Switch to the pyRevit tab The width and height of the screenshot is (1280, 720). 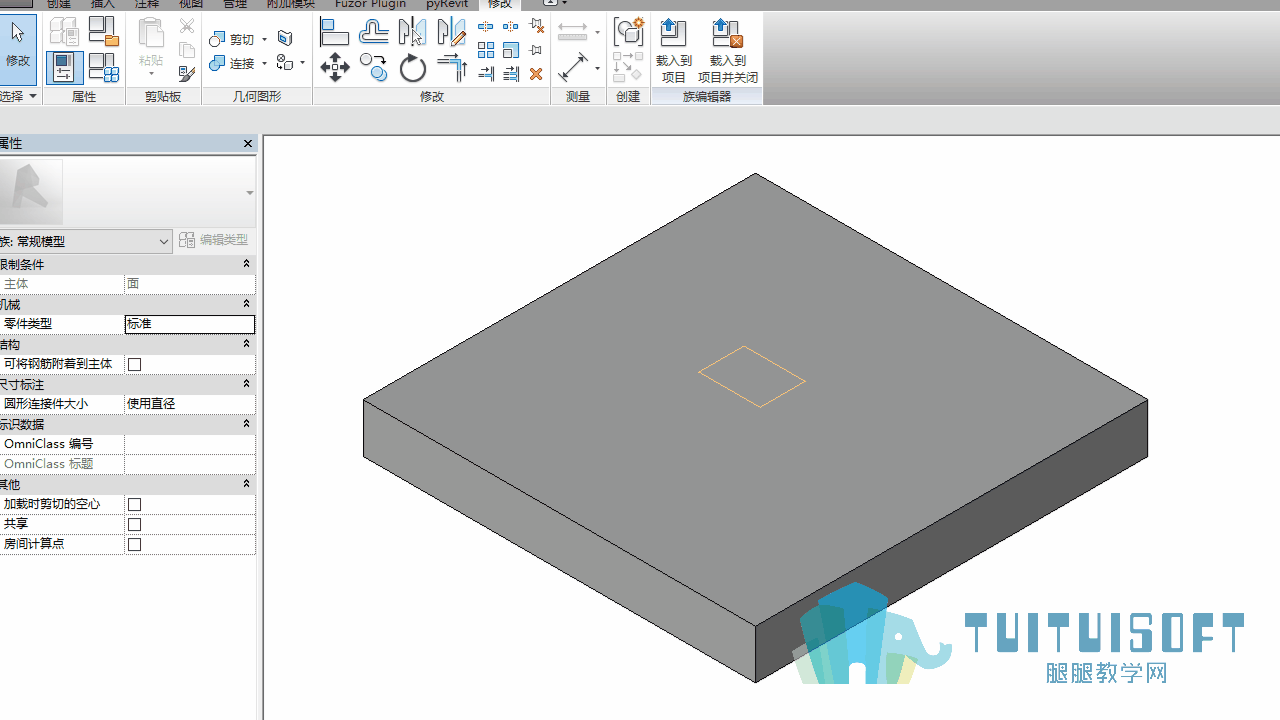pos(447,4)
